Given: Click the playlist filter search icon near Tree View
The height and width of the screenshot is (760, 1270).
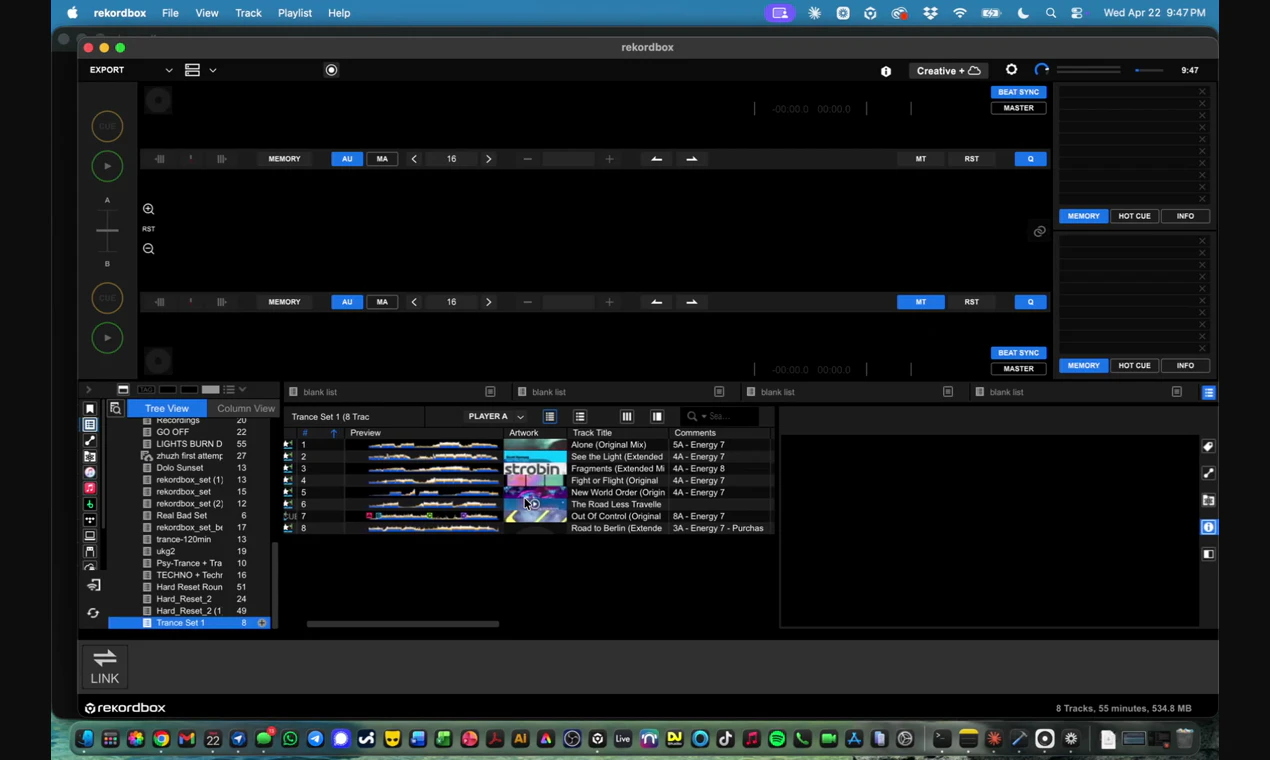Looking at the screenshot, I should (x=115, y=409).
